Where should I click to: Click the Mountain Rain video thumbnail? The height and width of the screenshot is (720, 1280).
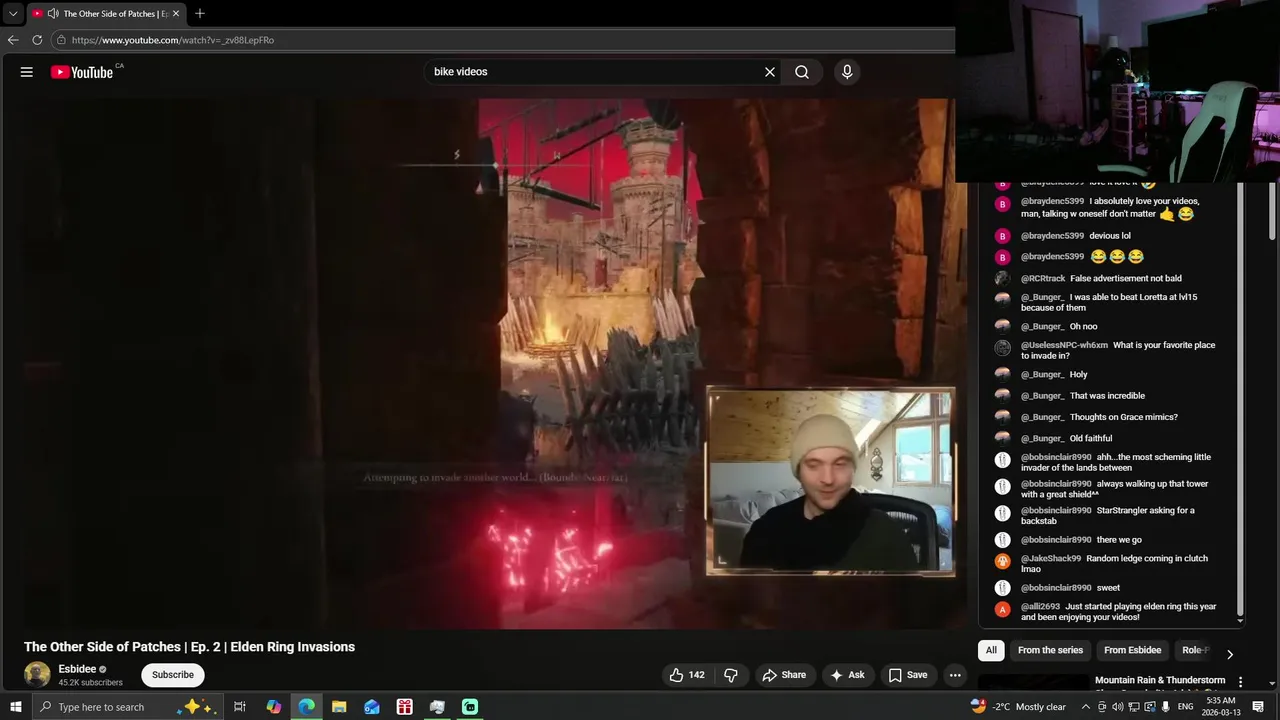(x=1033, y=683)
